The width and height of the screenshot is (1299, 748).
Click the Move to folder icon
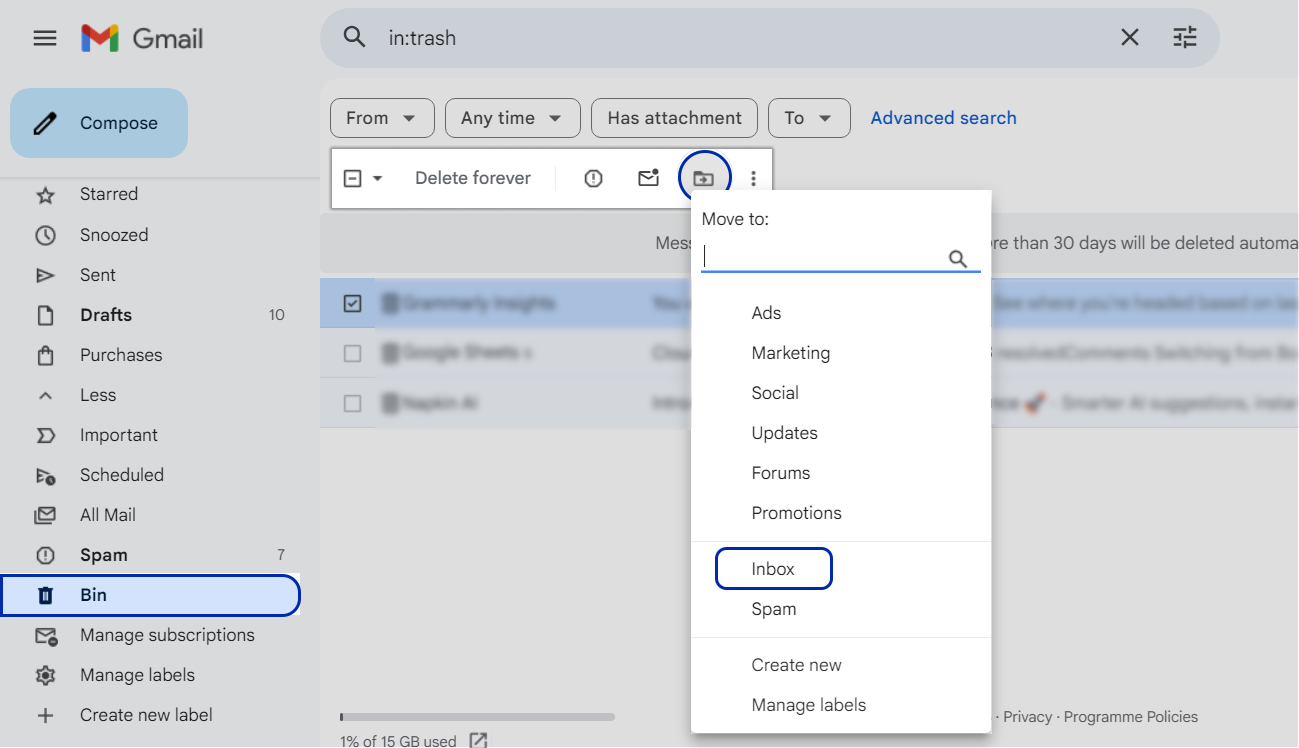click(704, 177)
